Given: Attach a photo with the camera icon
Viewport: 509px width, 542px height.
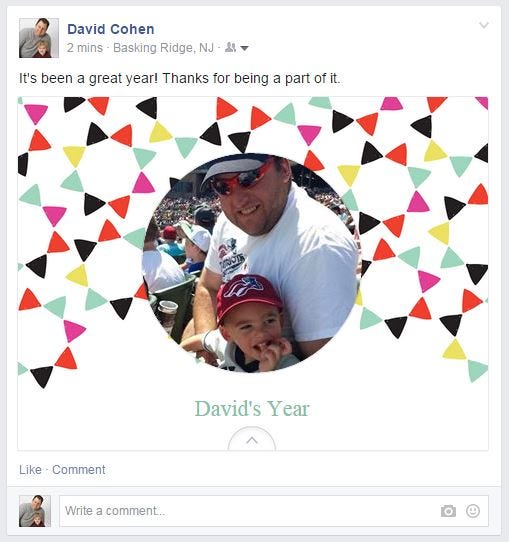Looking at the screenshot, I should click(x=448, y=511).
